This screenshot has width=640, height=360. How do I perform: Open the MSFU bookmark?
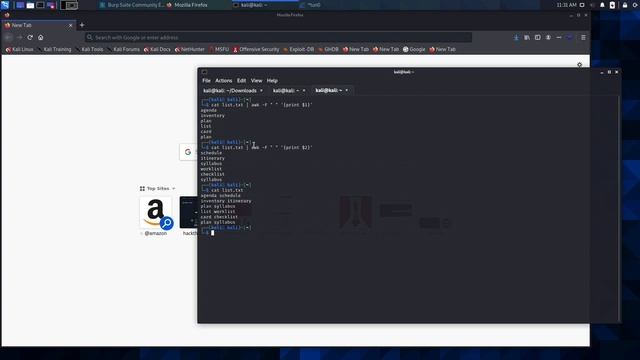(x=219, y=49)
